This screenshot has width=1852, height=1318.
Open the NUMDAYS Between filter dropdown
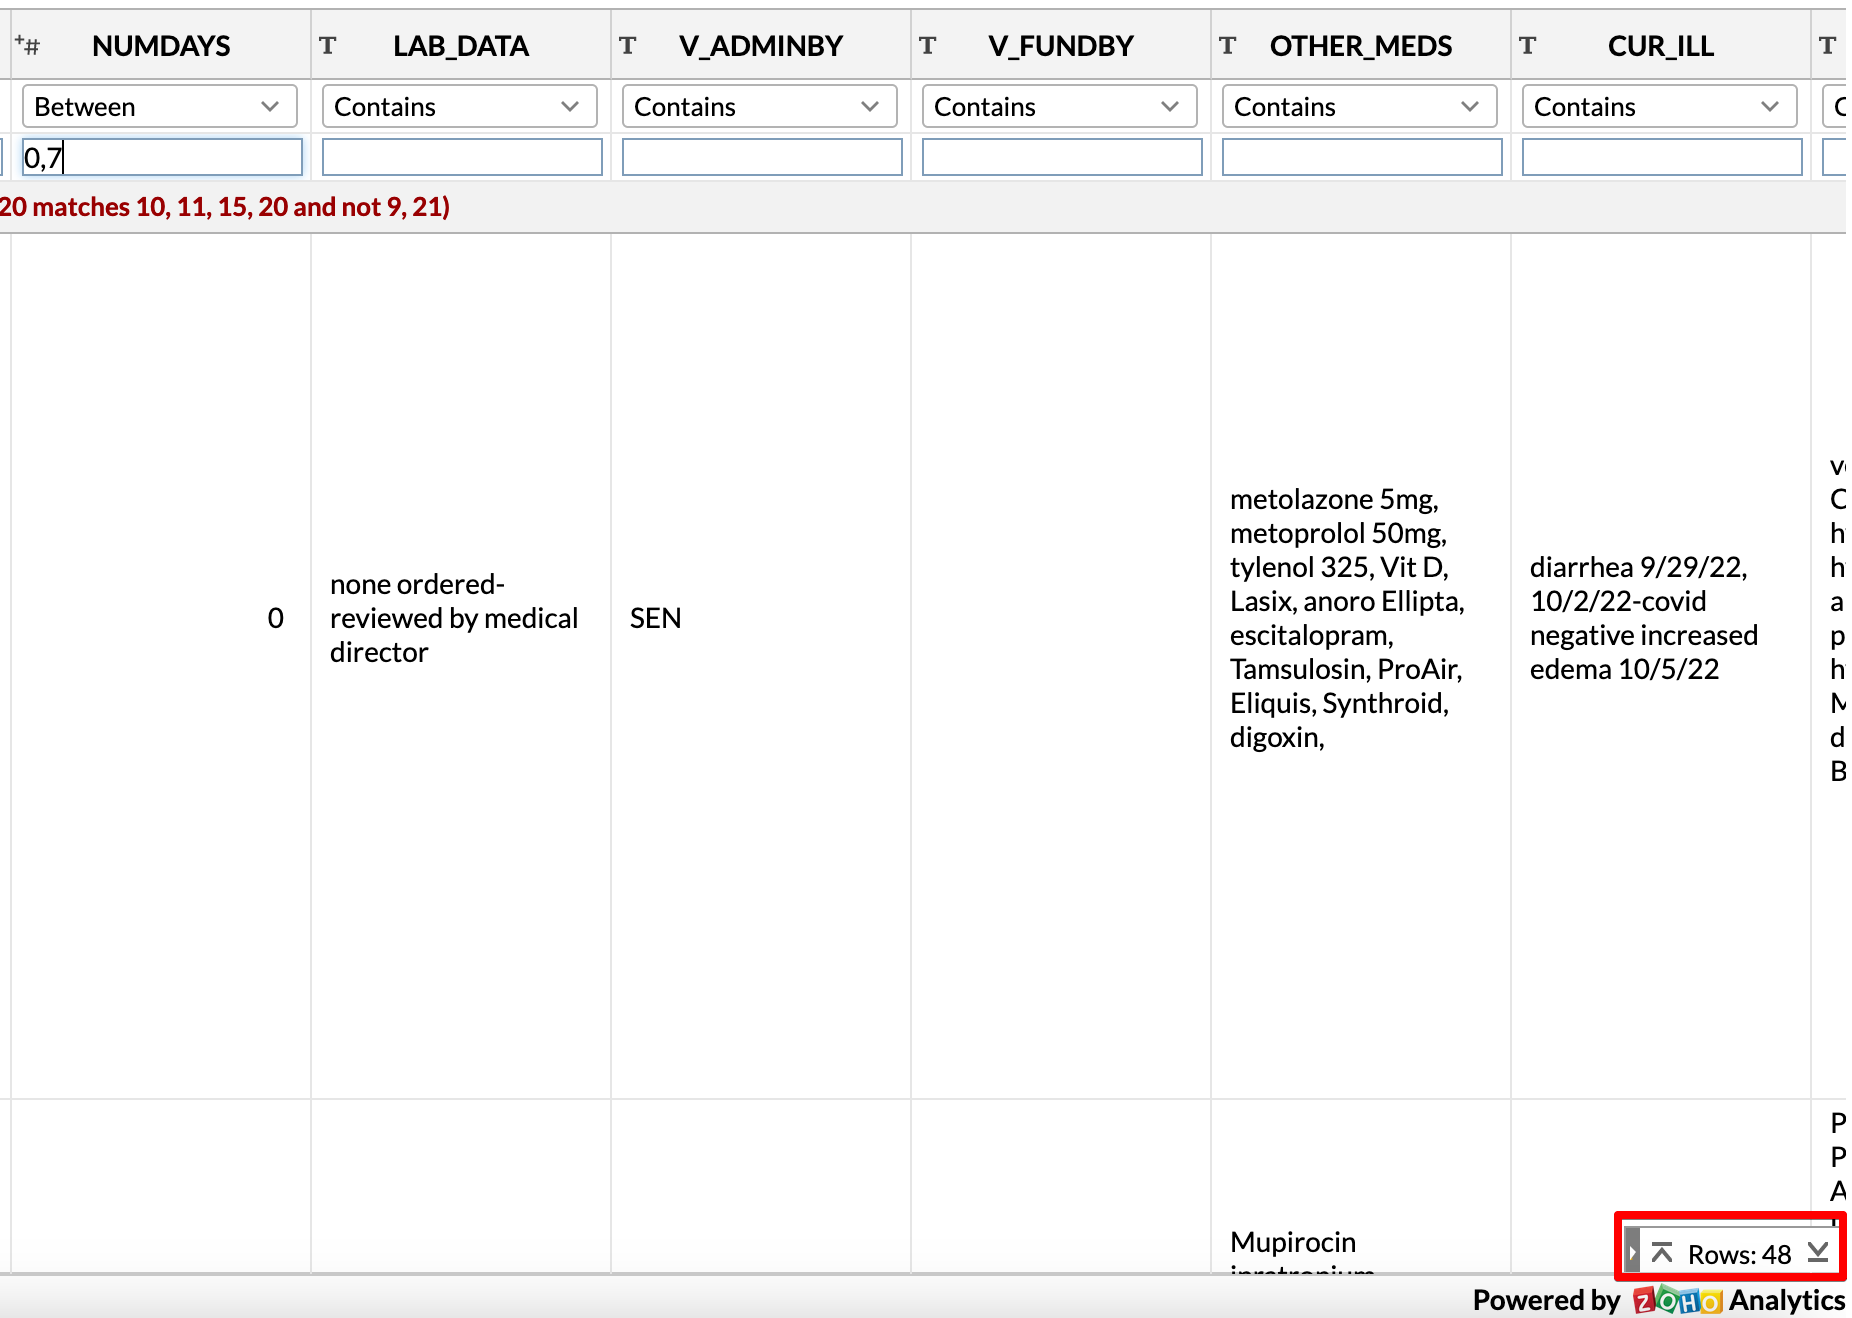pyautogui.click(x=159, y=106)
